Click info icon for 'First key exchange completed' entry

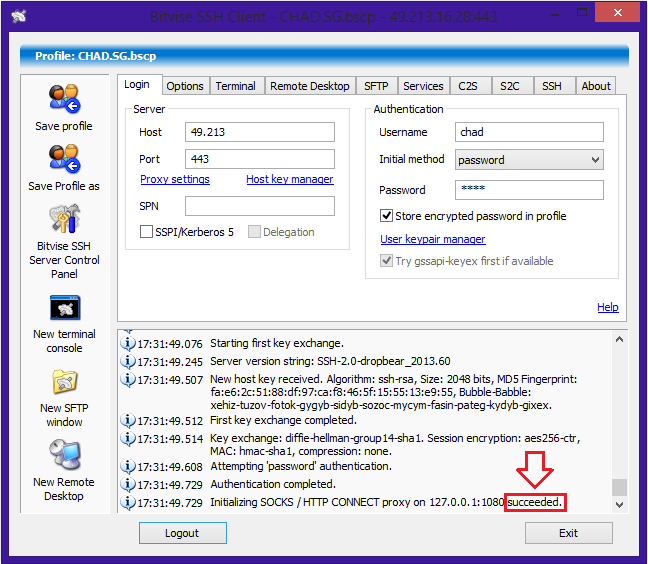128,421
